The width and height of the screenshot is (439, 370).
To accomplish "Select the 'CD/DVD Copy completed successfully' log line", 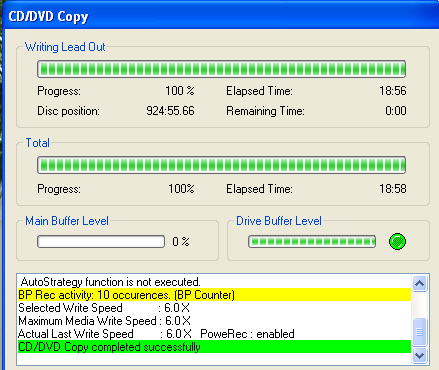I will (x=214, y=347).
